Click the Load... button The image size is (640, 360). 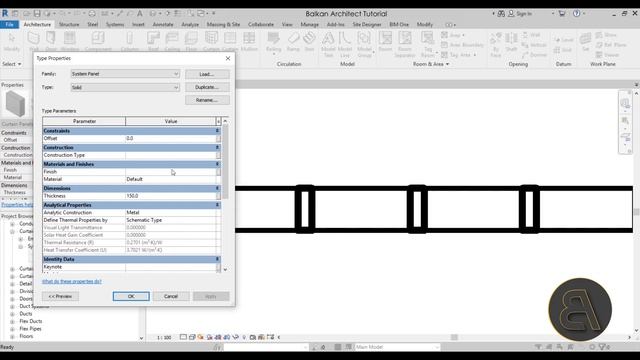[x=207, y=74]
